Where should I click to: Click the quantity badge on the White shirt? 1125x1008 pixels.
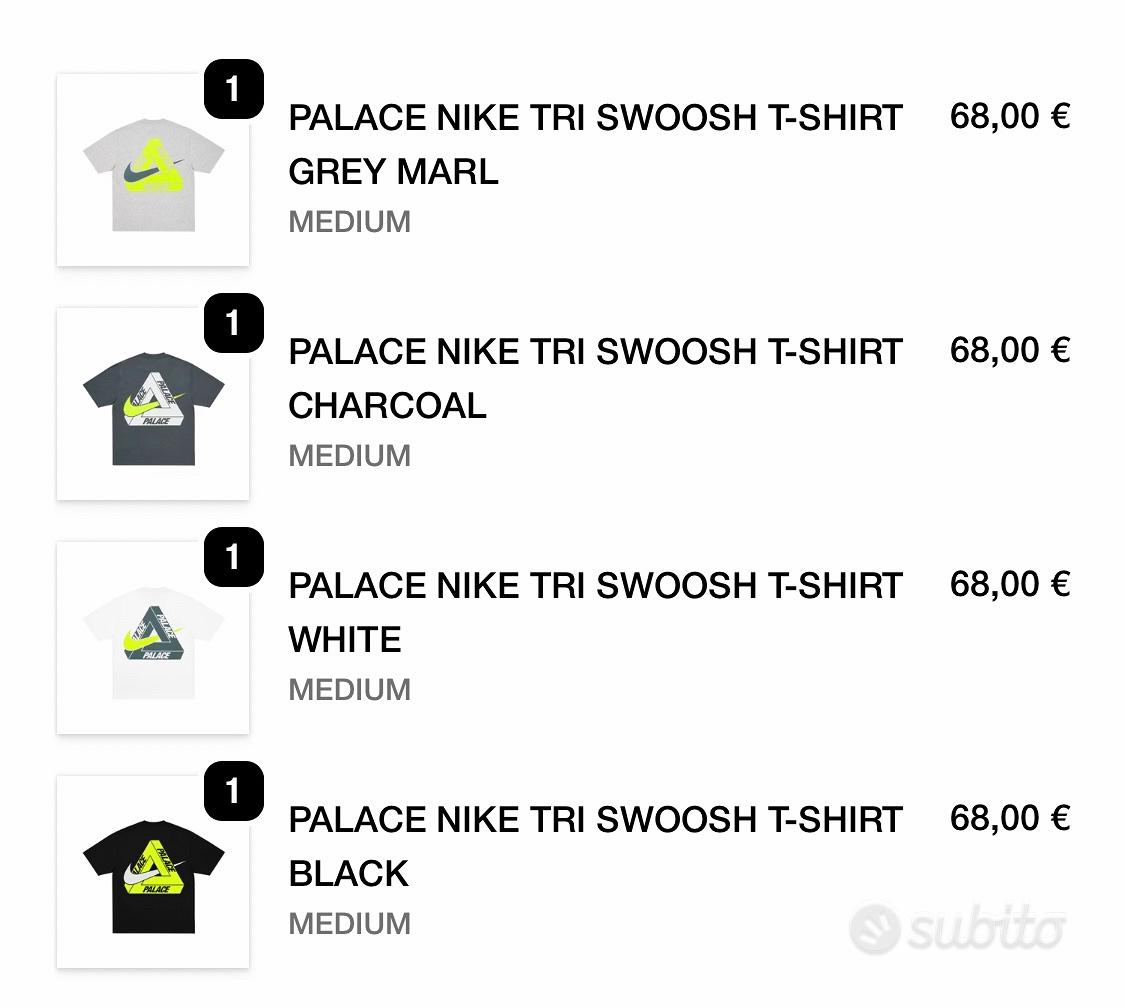pos(233,558)
